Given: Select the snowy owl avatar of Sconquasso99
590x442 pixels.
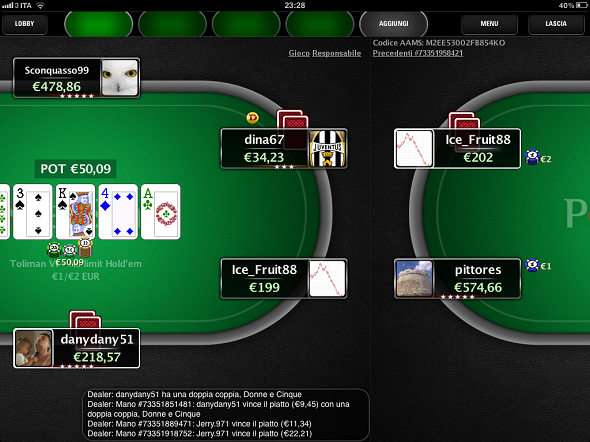Looking at the screenshot, I should pos(120,77).
